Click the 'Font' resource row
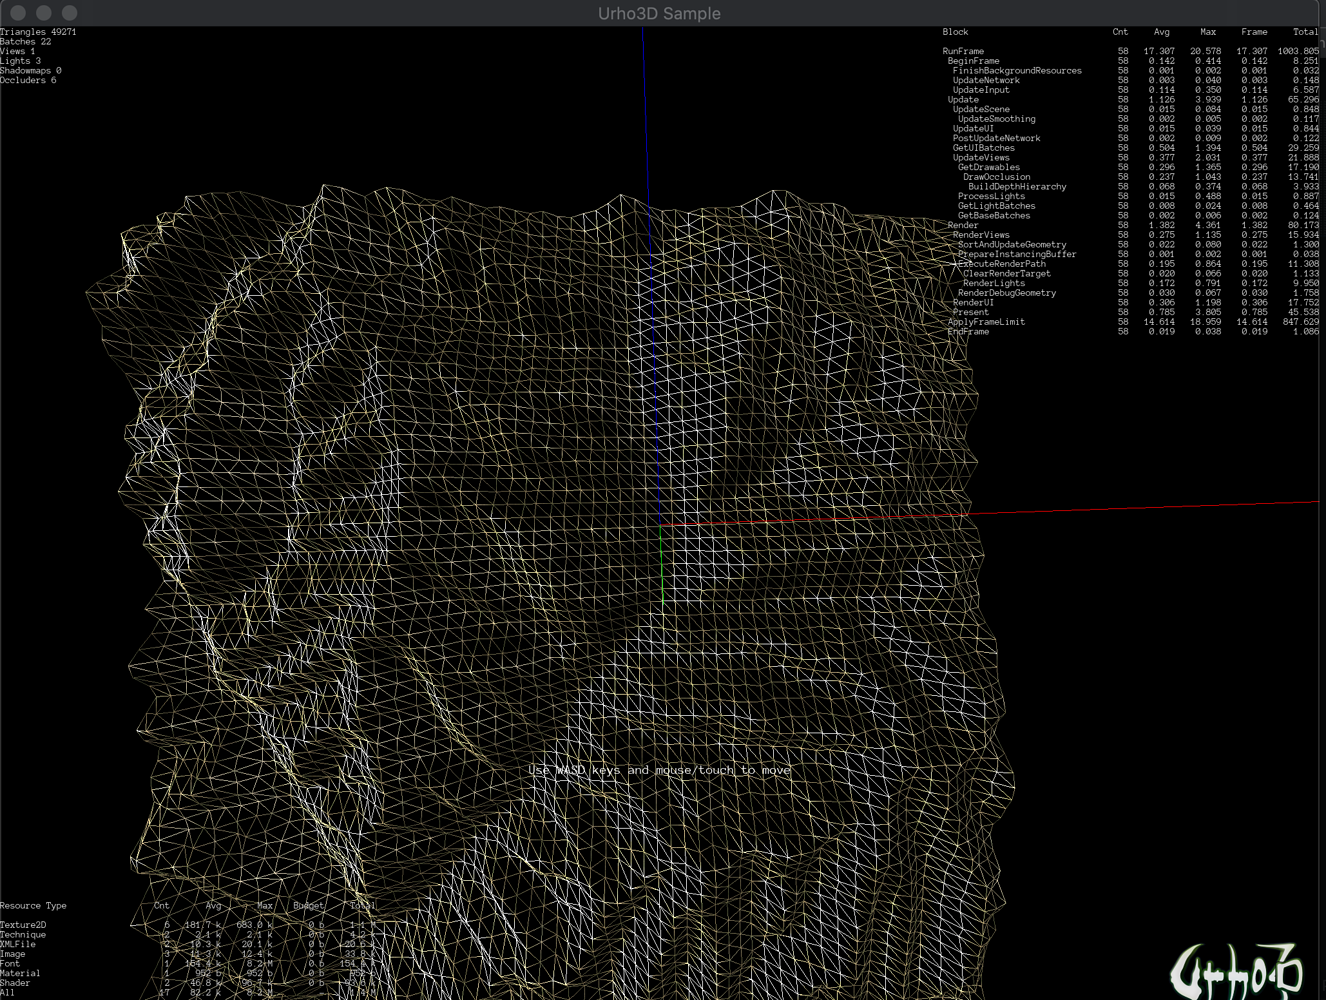Image resolution: width=1326 pixels, height=1000 pixels. point(188,964)
